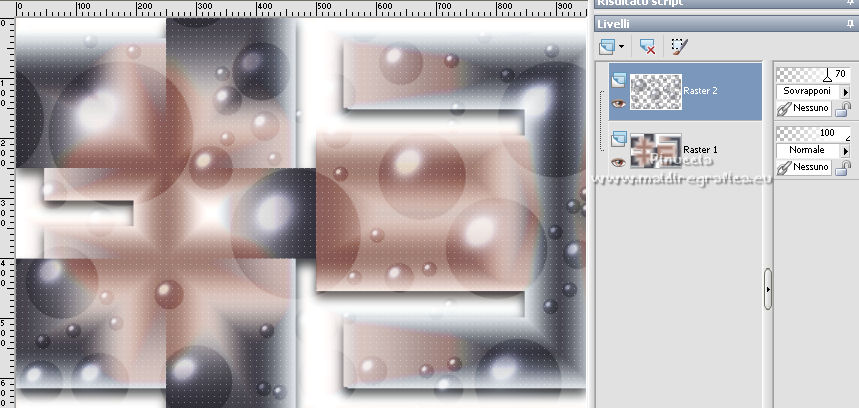859x408 pixels.
Task: Click the Raster 1 layer name
Action: point(700,150)
